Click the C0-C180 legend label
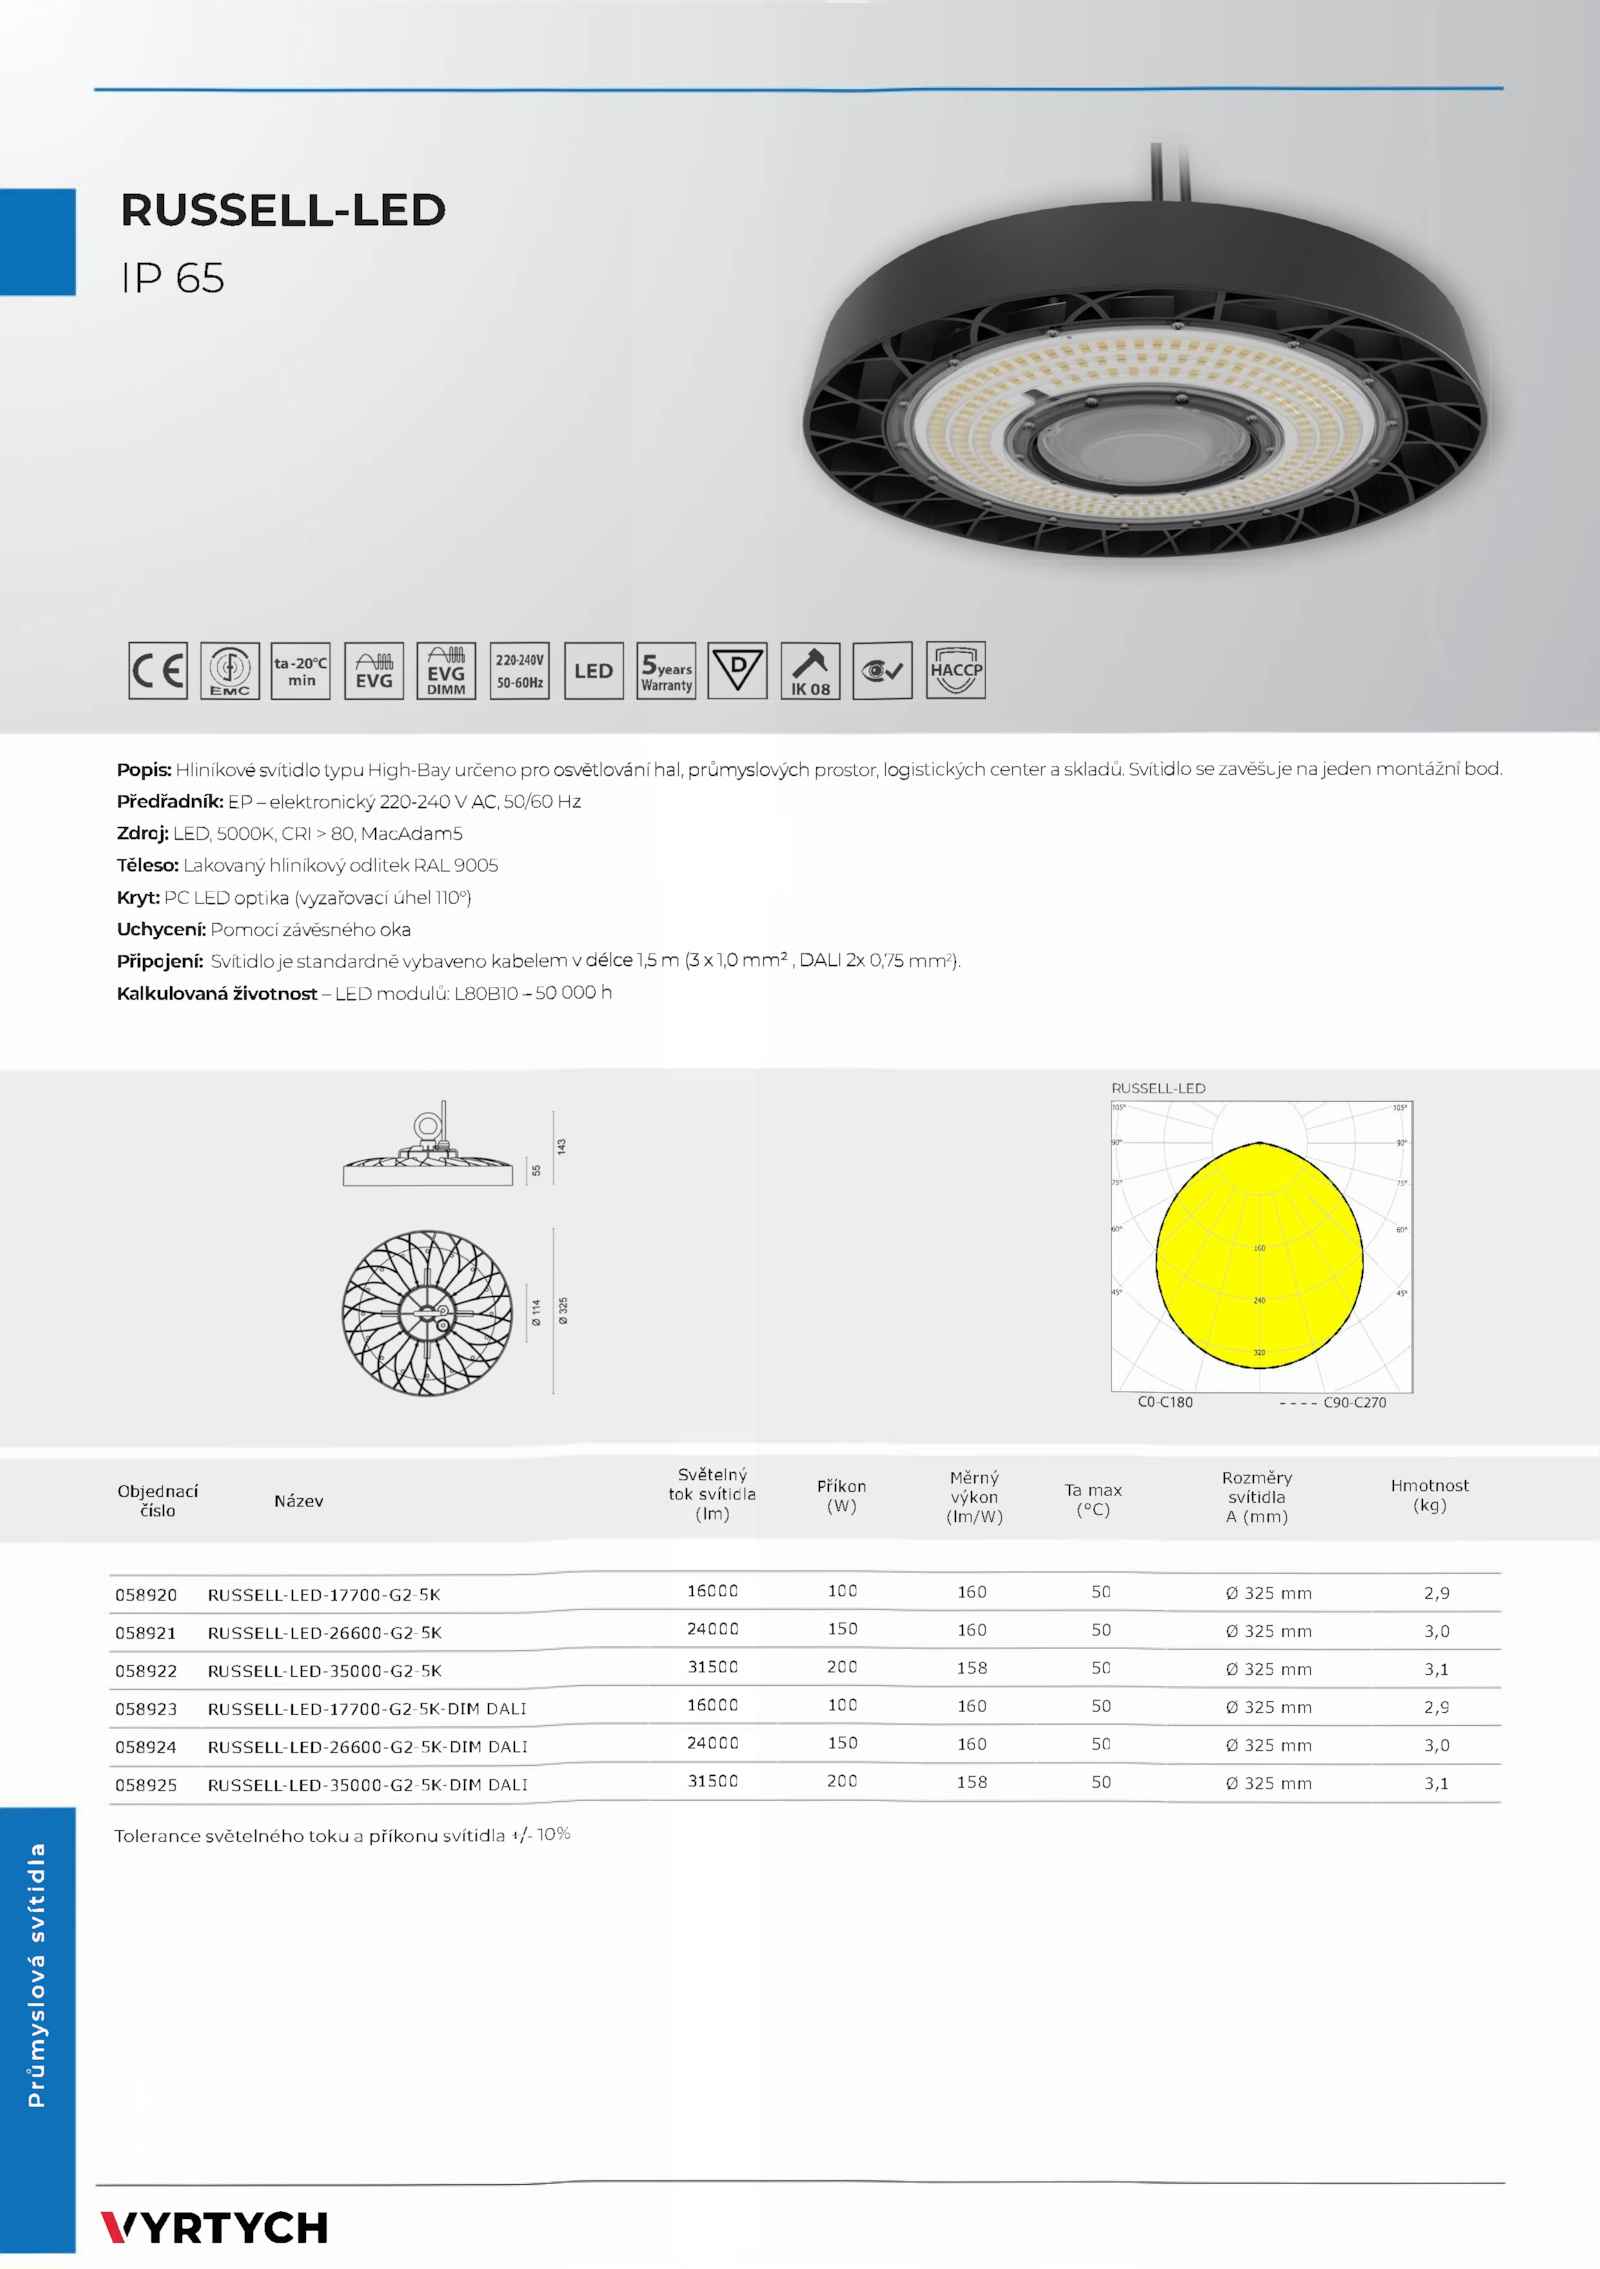The height and width of the screenshot is (2269, 1600). pyautogui.click(x=1165, y=1402)
